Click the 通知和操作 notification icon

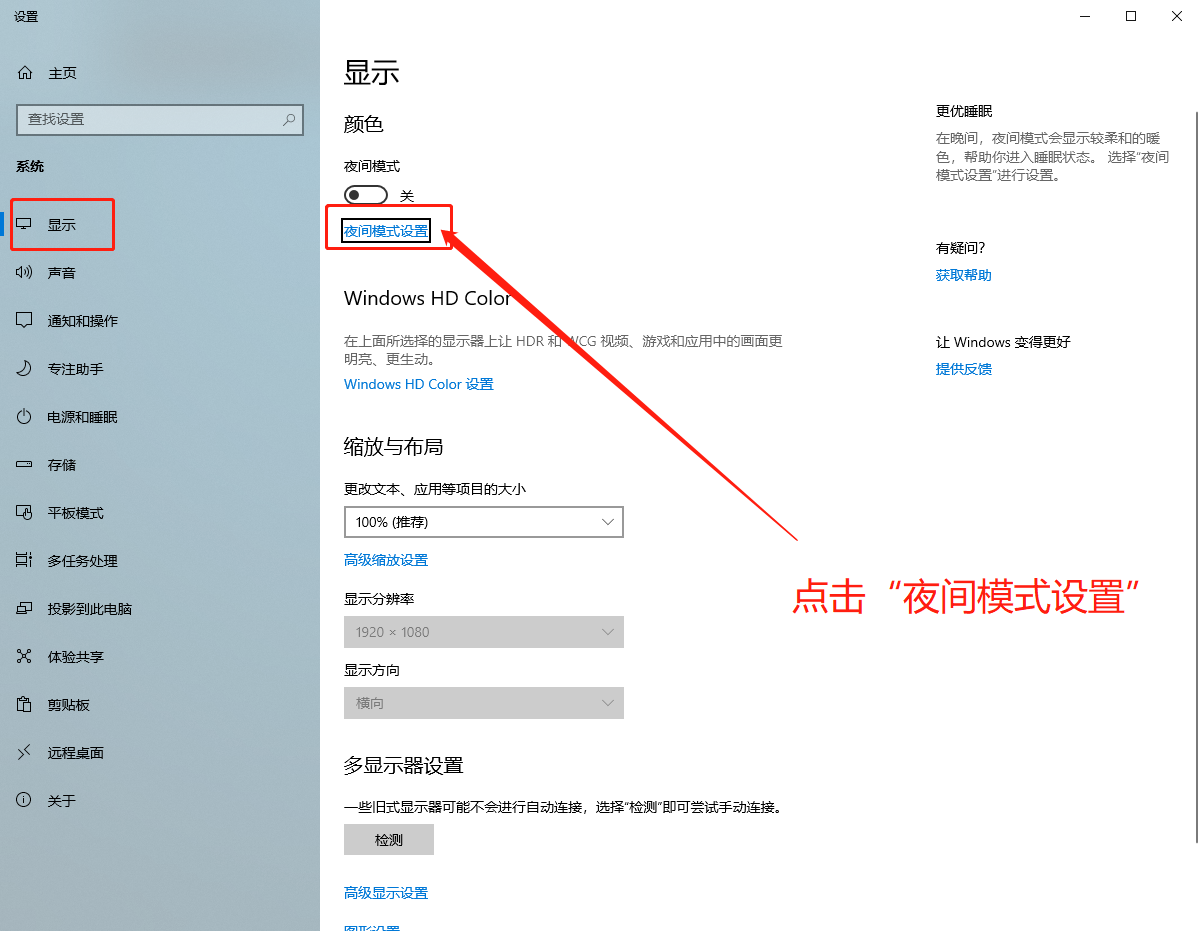click(x=25, y=321)
